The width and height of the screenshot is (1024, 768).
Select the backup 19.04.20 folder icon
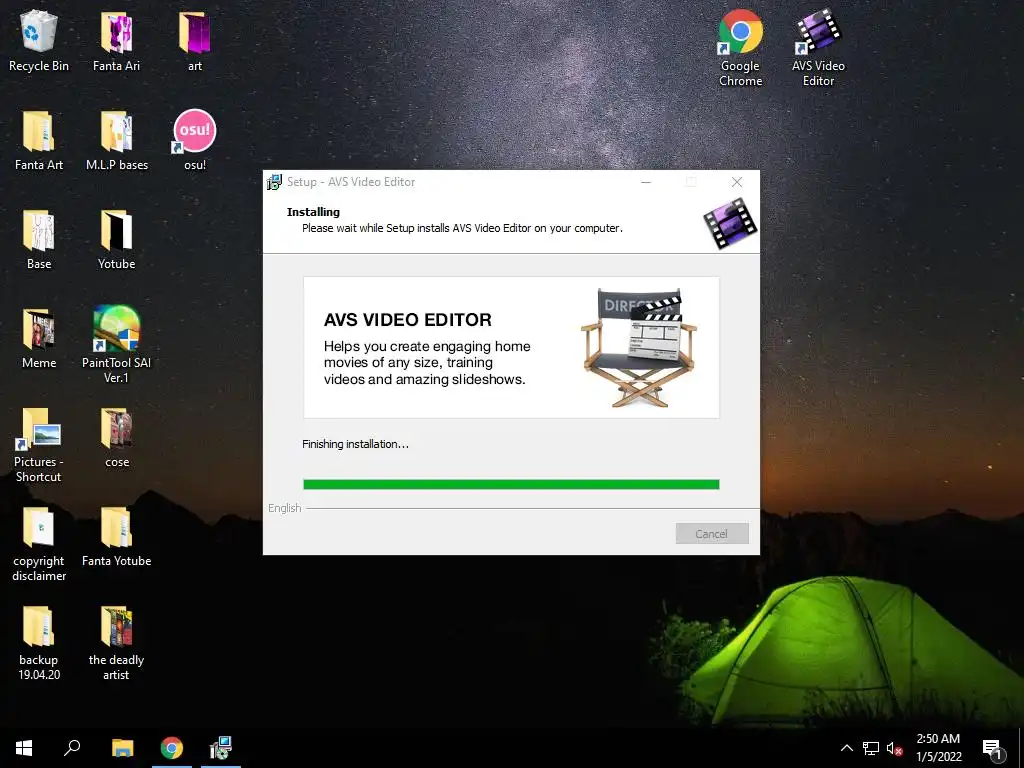39,643
